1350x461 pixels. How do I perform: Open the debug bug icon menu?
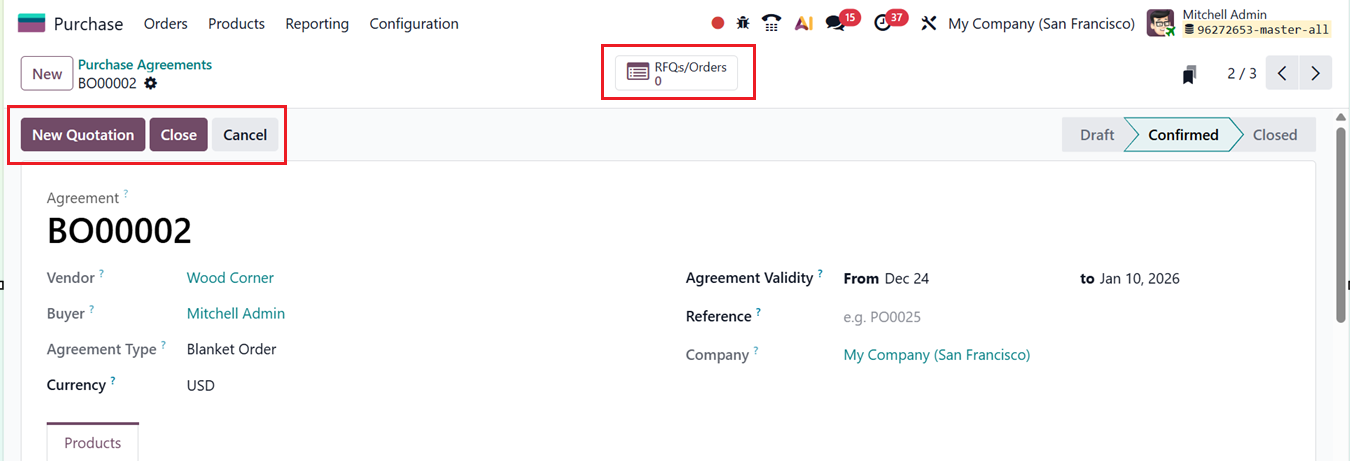(743, 23)
